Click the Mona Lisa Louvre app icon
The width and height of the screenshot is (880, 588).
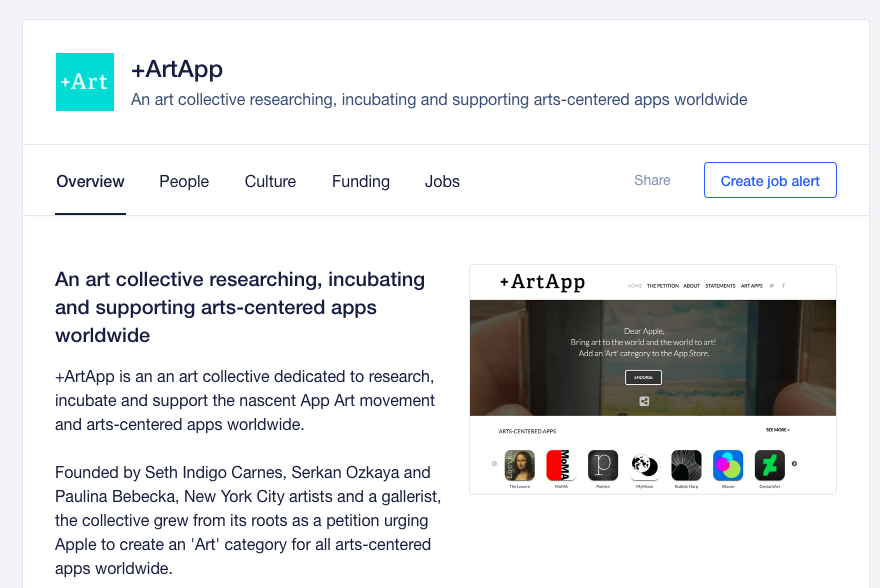pos(520,465)
